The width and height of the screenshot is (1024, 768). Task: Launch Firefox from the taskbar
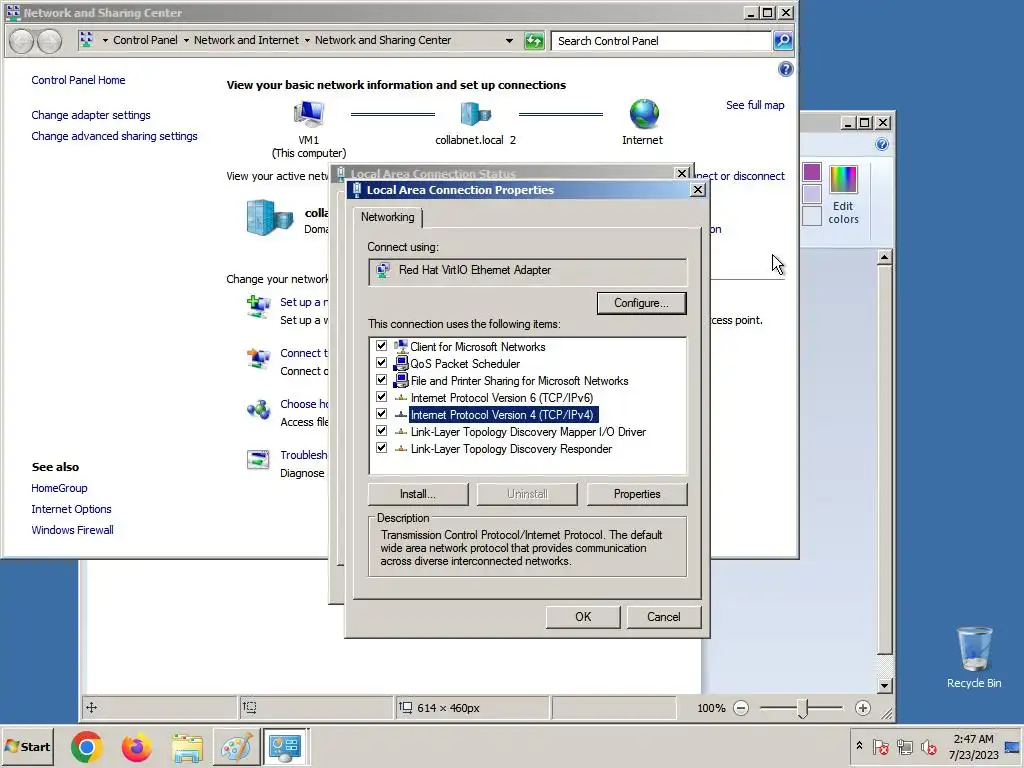pyautogui.click(x=136, y=746)
